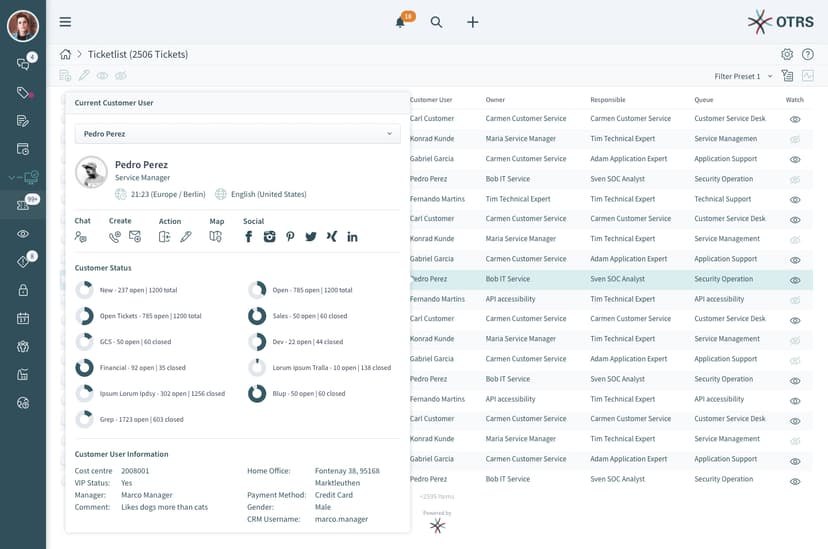Screen dimensions: 828x549
Task: Open customer's Pinterest profile
Action: 290,237
